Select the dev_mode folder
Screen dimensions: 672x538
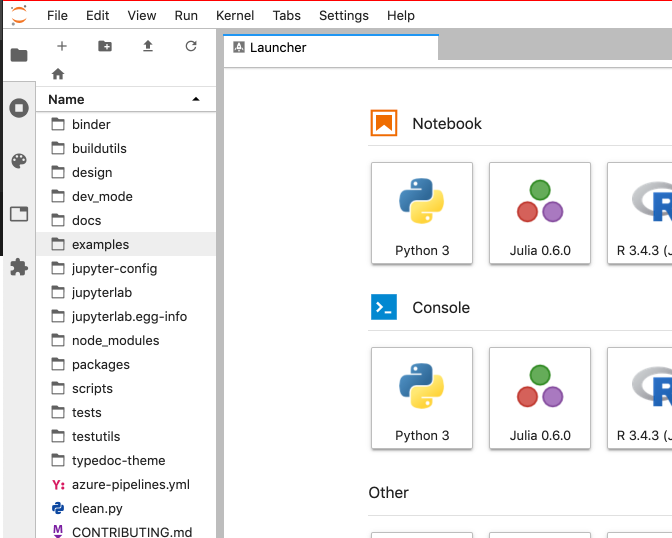pyautogui.click(x=126, y=196)
